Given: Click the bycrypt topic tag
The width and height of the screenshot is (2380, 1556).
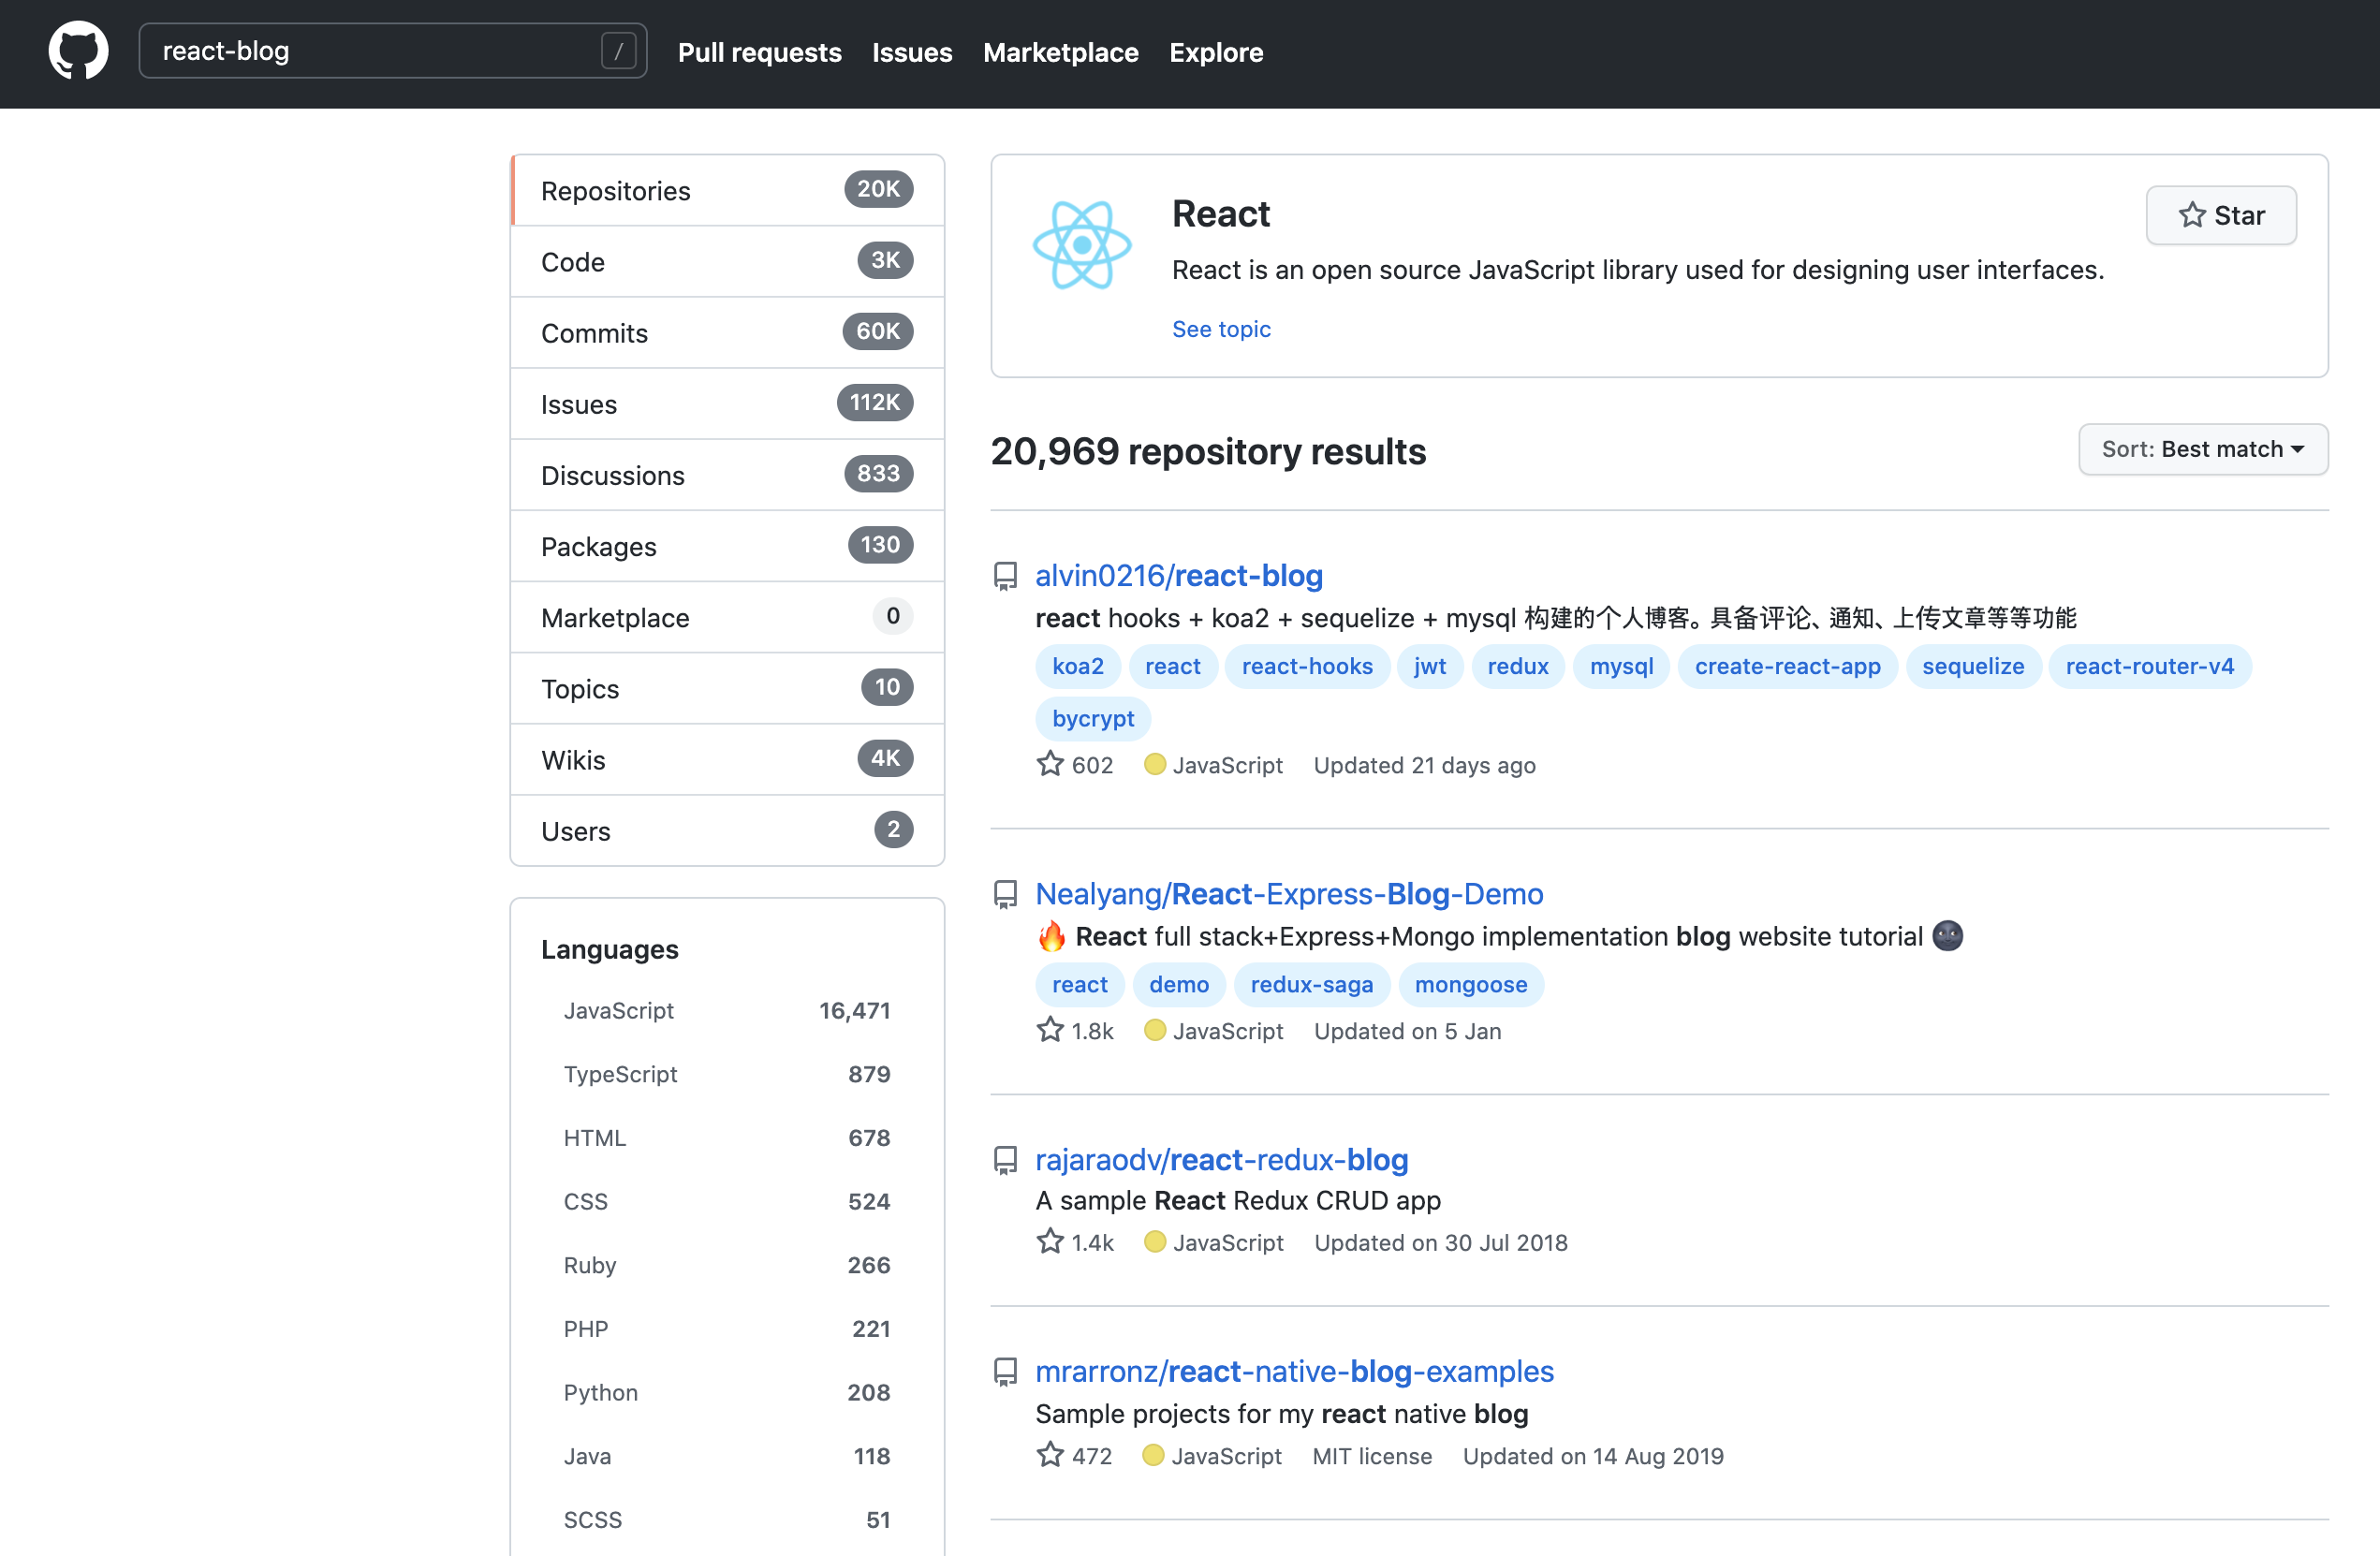Looking at the screenshot, I should tap(1093, 718).
